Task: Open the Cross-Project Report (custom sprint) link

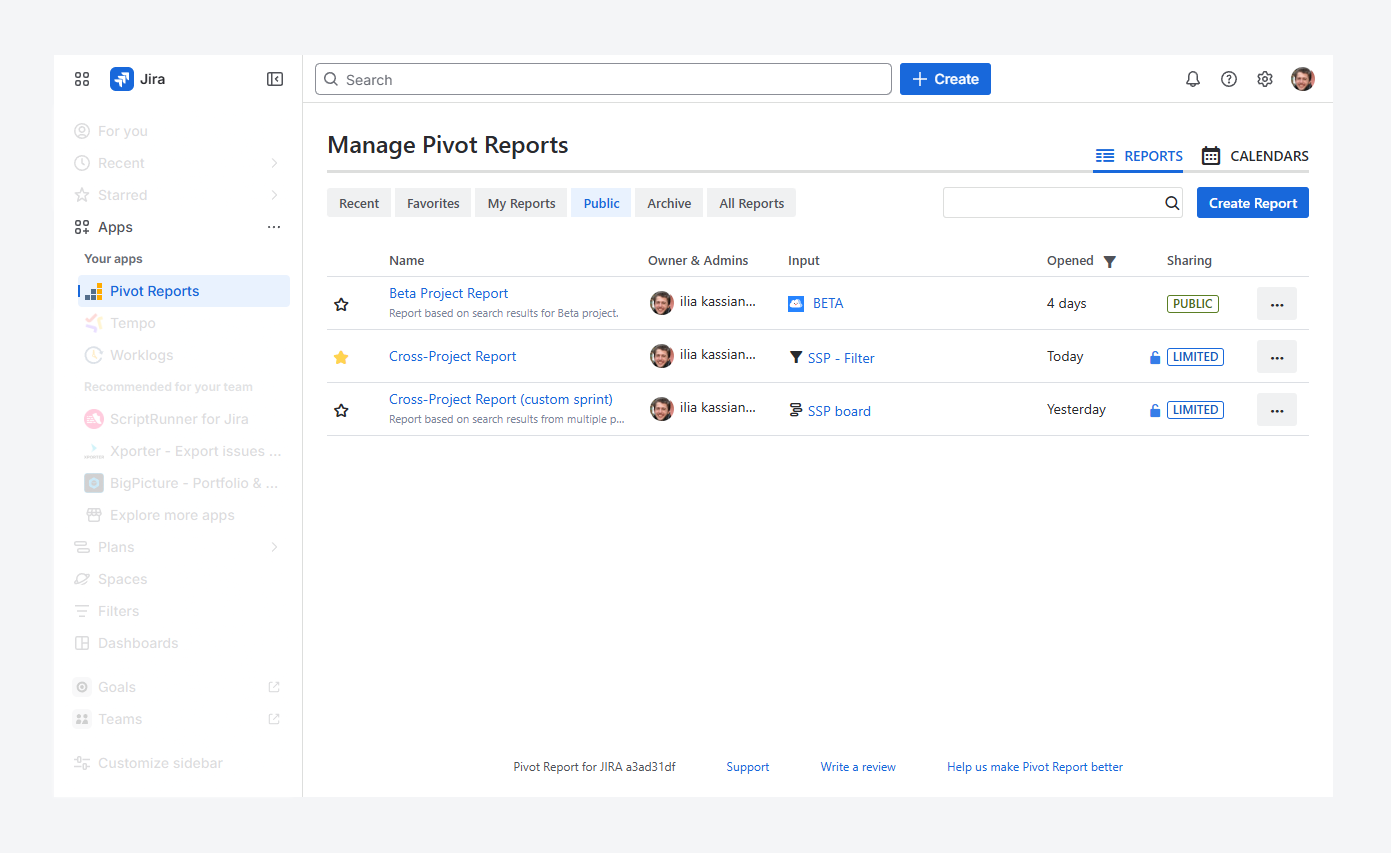Action: click(501, 399)
